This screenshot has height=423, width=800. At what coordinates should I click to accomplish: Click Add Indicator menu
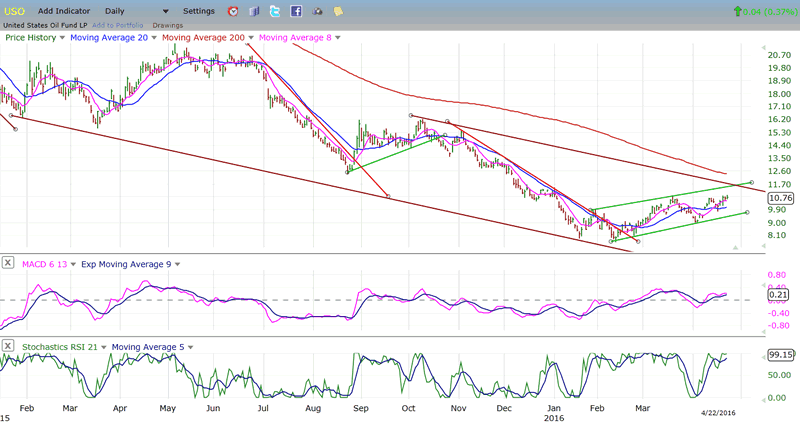point(65,11)
